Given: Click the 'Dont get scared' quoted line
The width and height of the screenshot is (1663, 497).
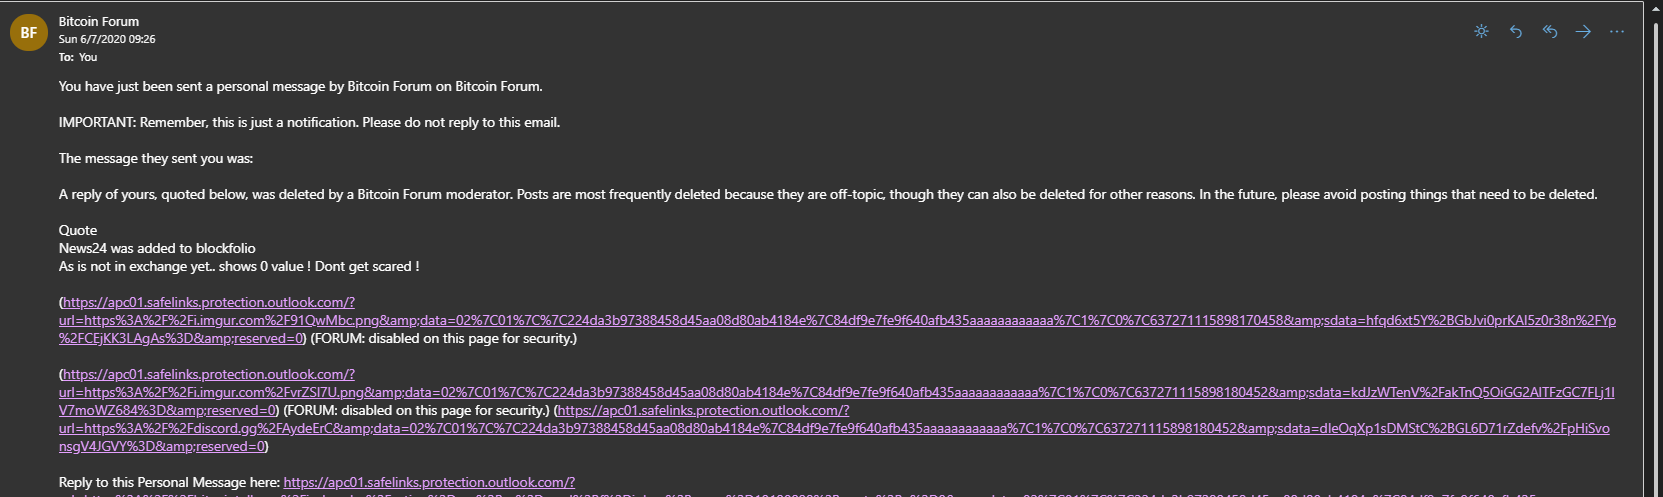Looking at the screenshot, I should 239,266.
